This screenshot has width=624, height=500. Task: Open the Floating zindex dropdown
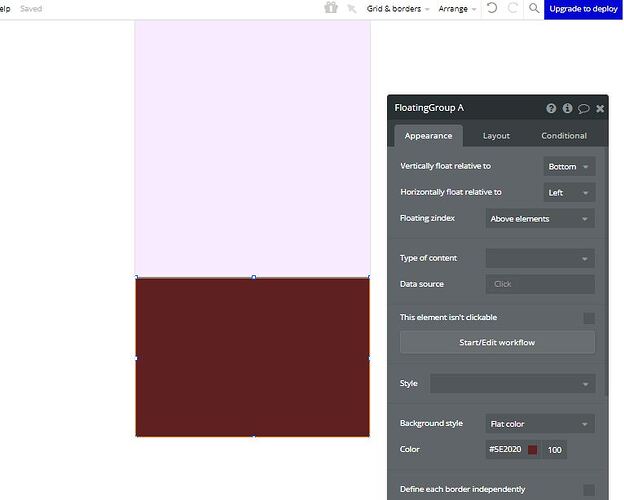[540, 219]
